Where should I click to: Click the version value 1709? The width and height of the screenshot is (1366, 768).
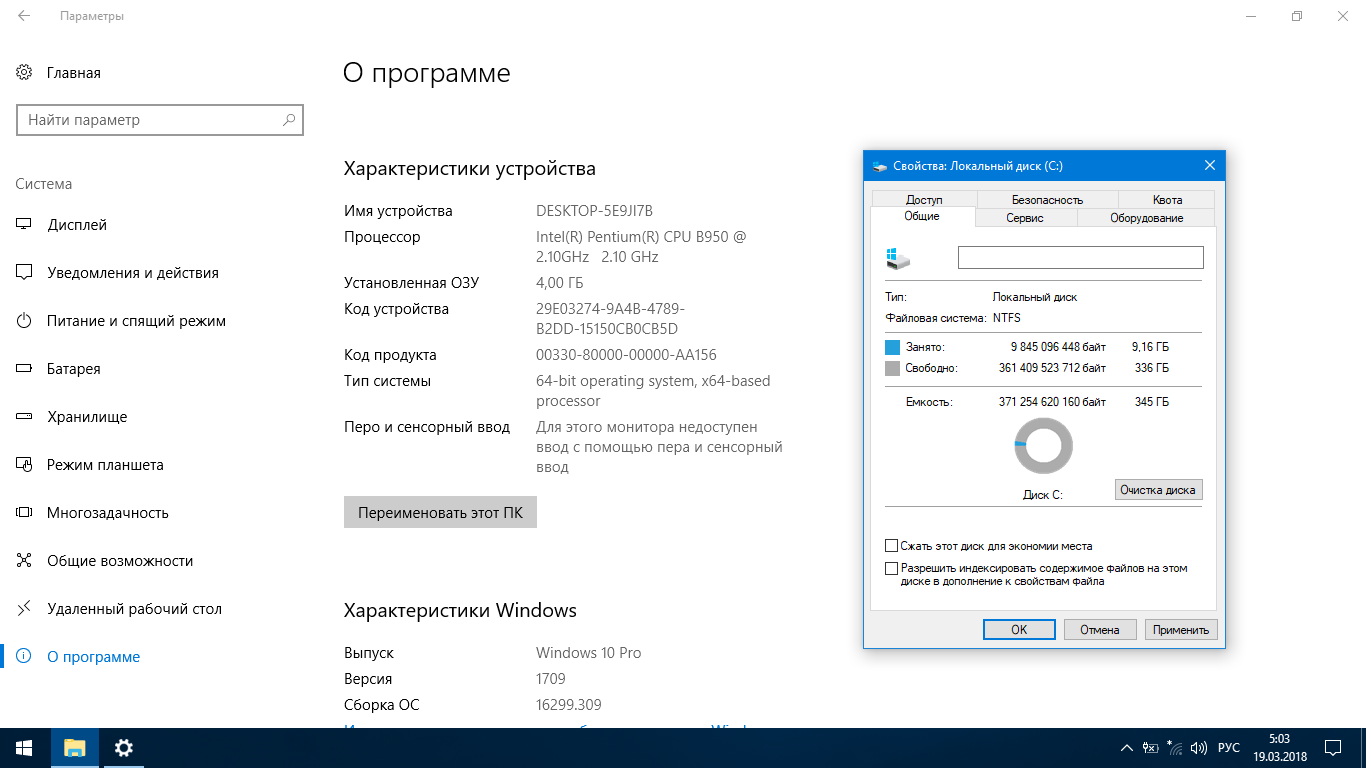pyautogui.click(x=551, y=679)
